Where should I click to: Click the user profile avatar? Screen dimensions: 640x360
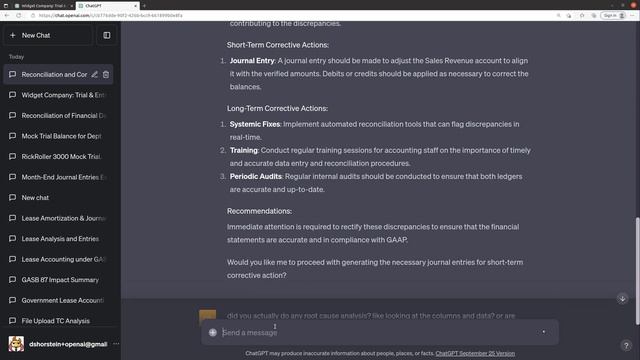point(16,344)
